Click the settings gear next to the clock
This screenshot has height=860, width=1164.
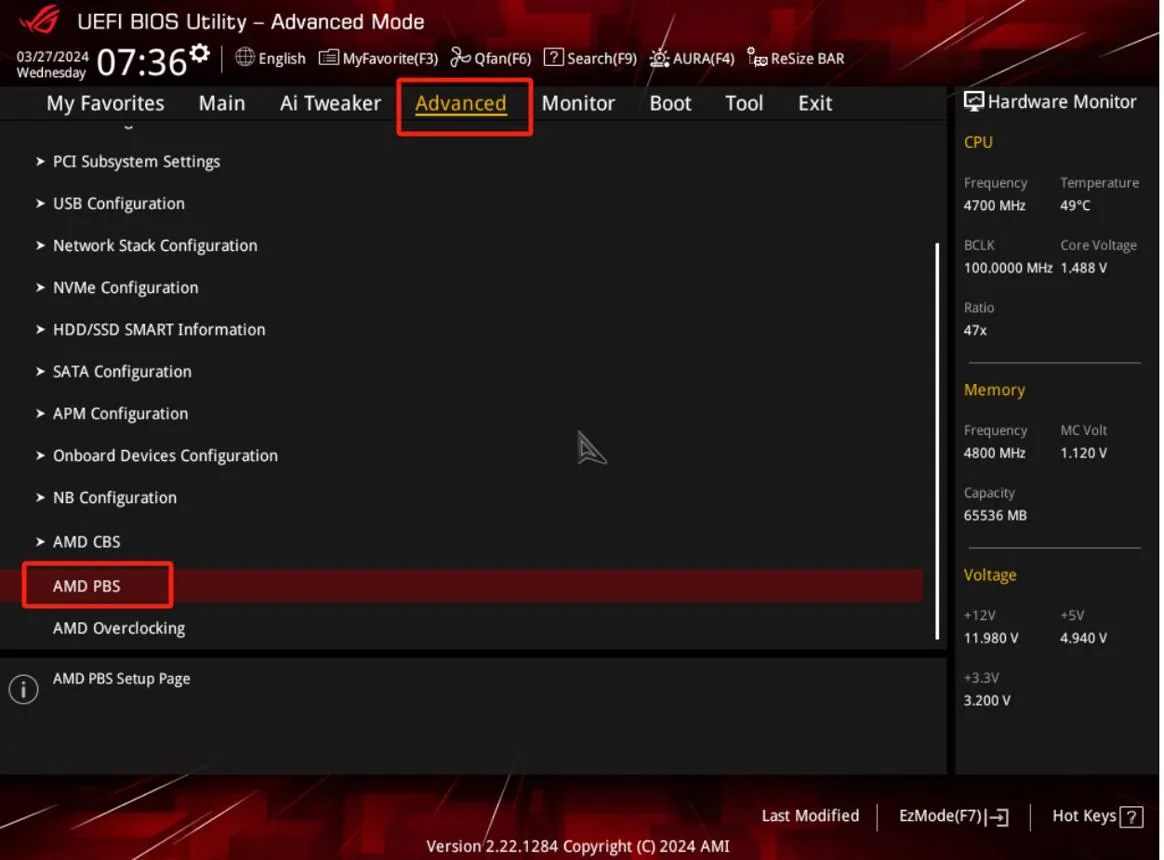[x=199, y=53]
